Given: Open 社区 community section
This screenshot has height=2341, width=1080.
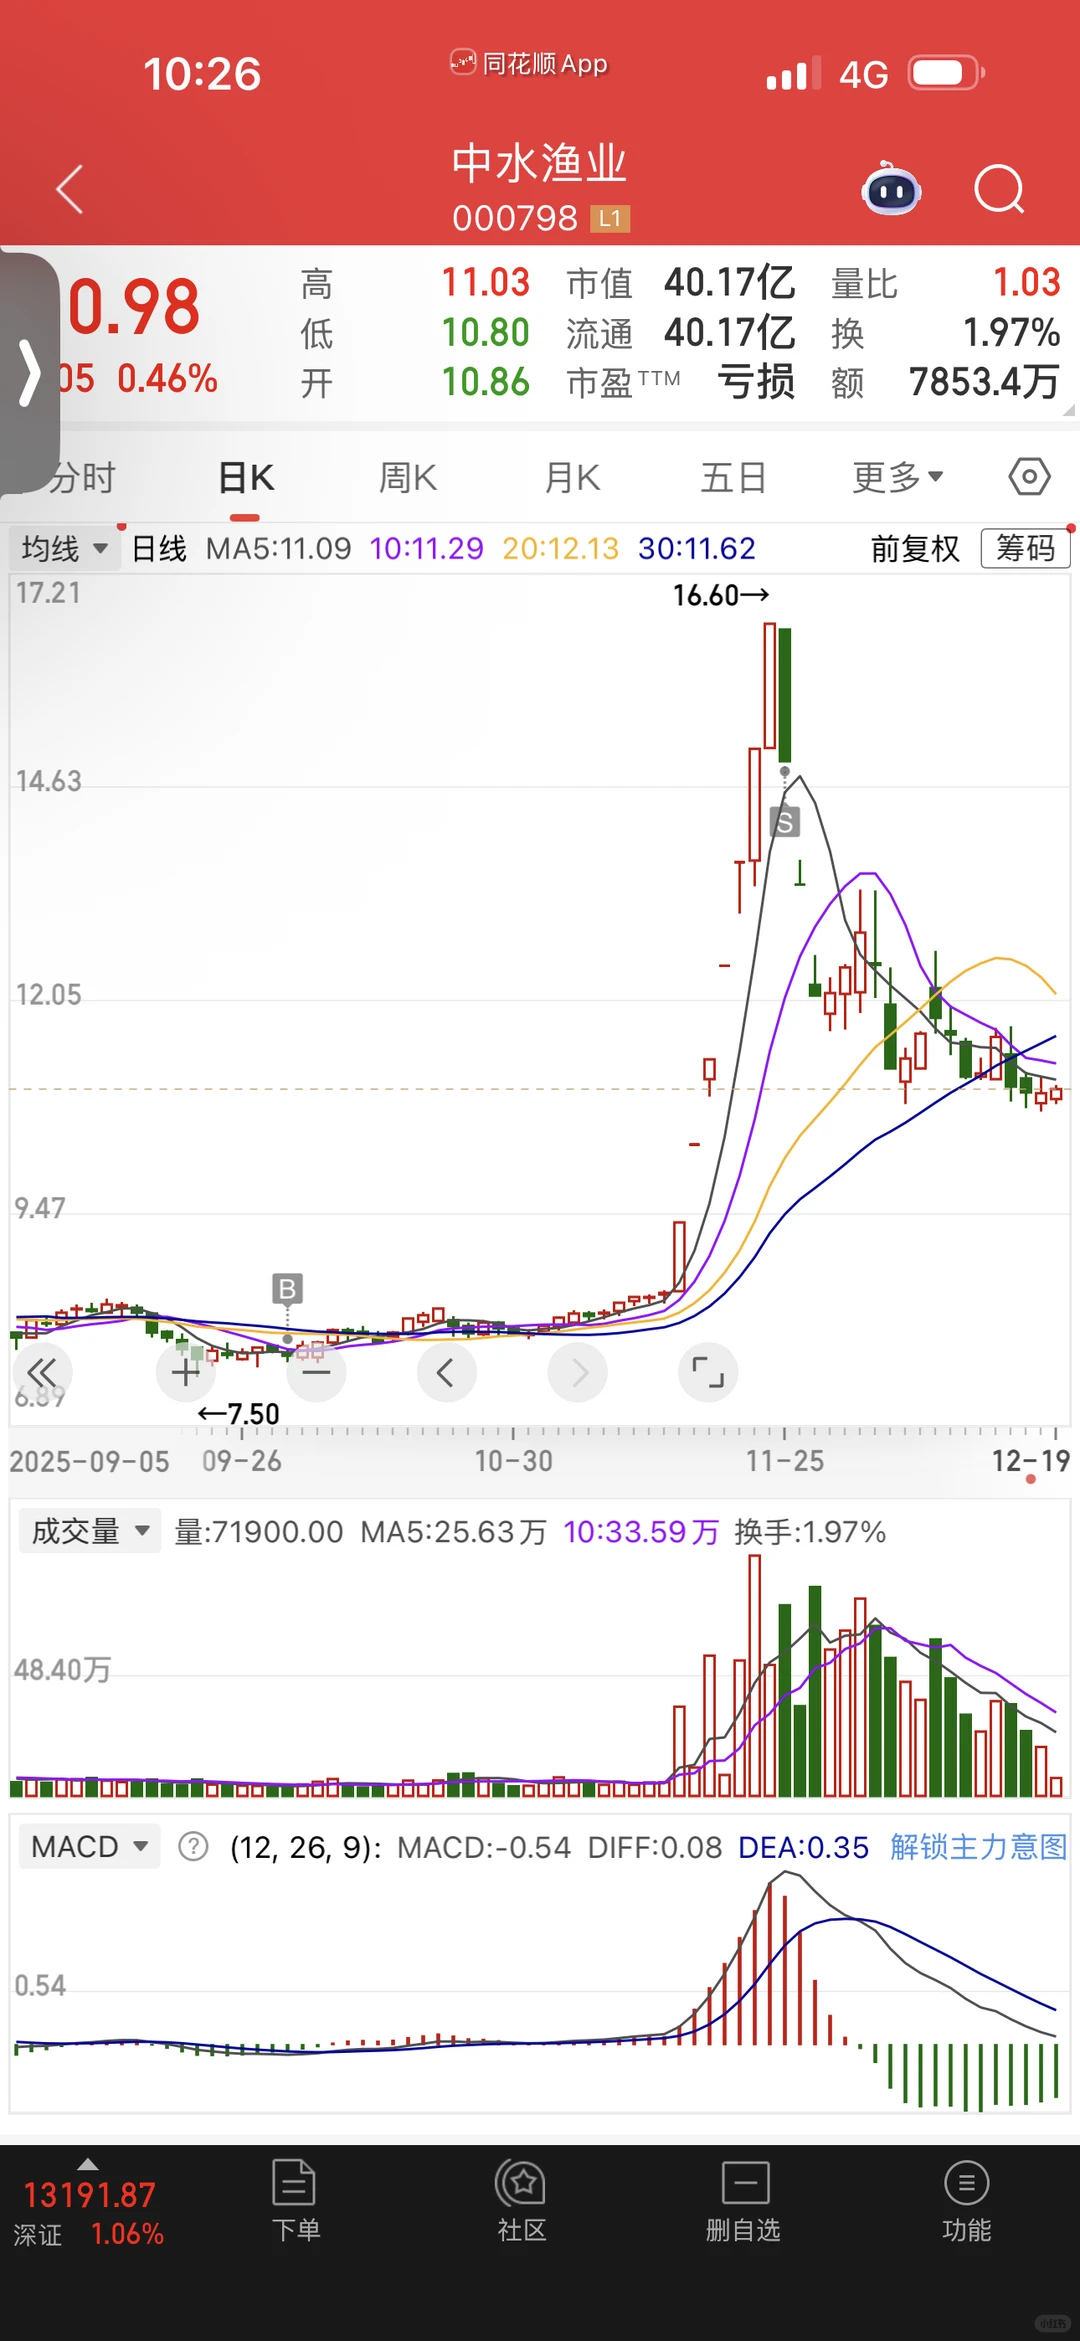Looking at the screenshot, I should pos(521,2200).
